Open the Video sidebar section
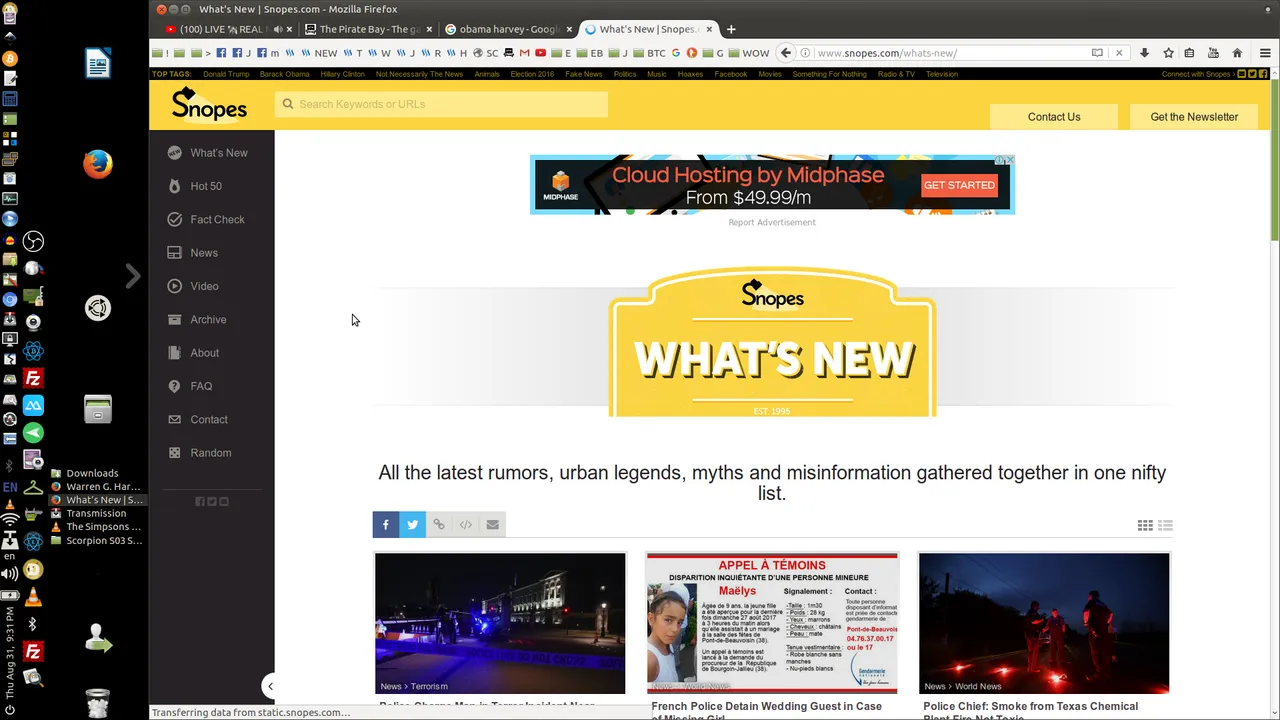1280x720 pixels. coord(193,286)
